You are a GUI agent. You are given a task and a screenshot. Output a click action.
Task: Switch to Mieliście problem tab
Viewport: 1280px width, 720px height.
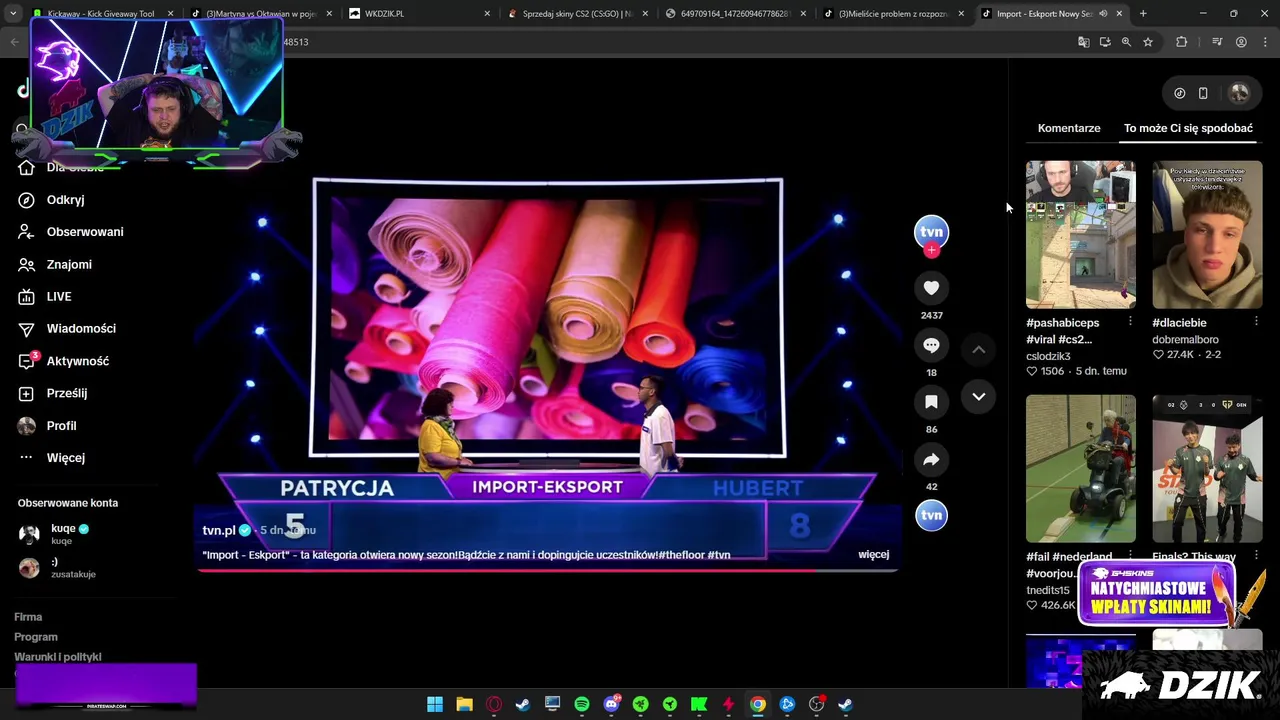pos(894,14)
